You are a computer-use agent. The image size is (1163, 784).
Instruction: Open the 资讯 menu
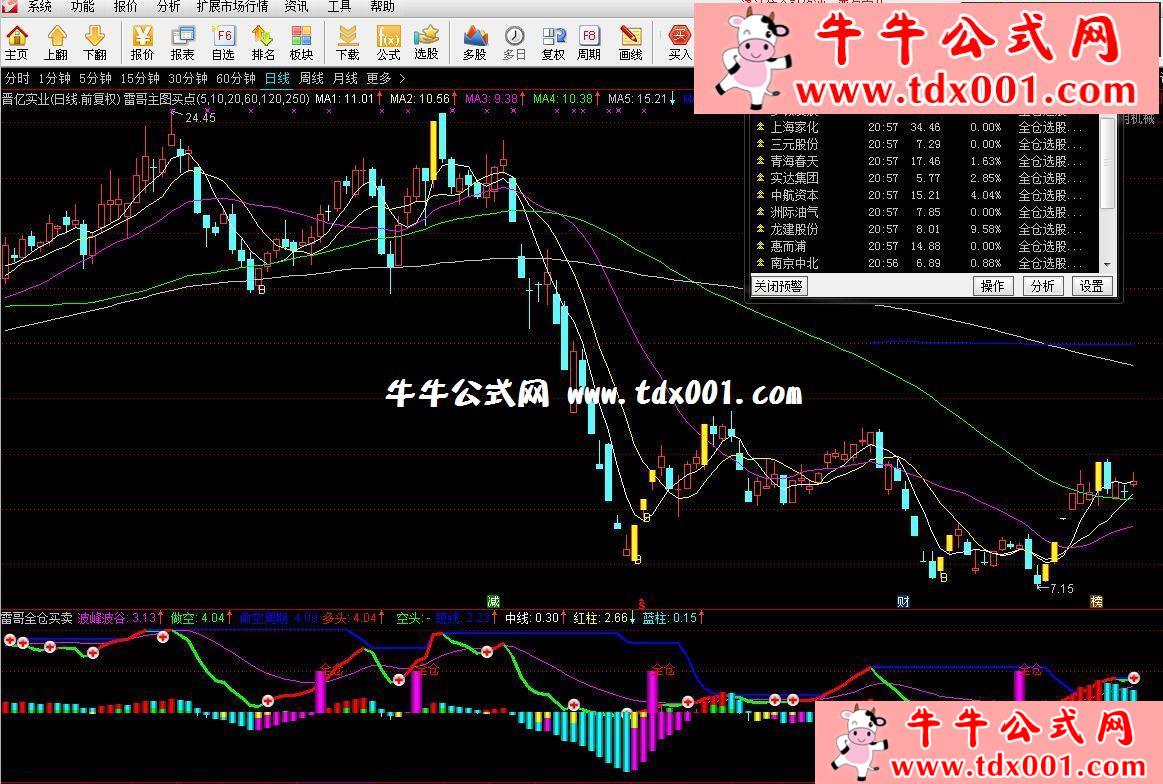click(x=297, y=7)
